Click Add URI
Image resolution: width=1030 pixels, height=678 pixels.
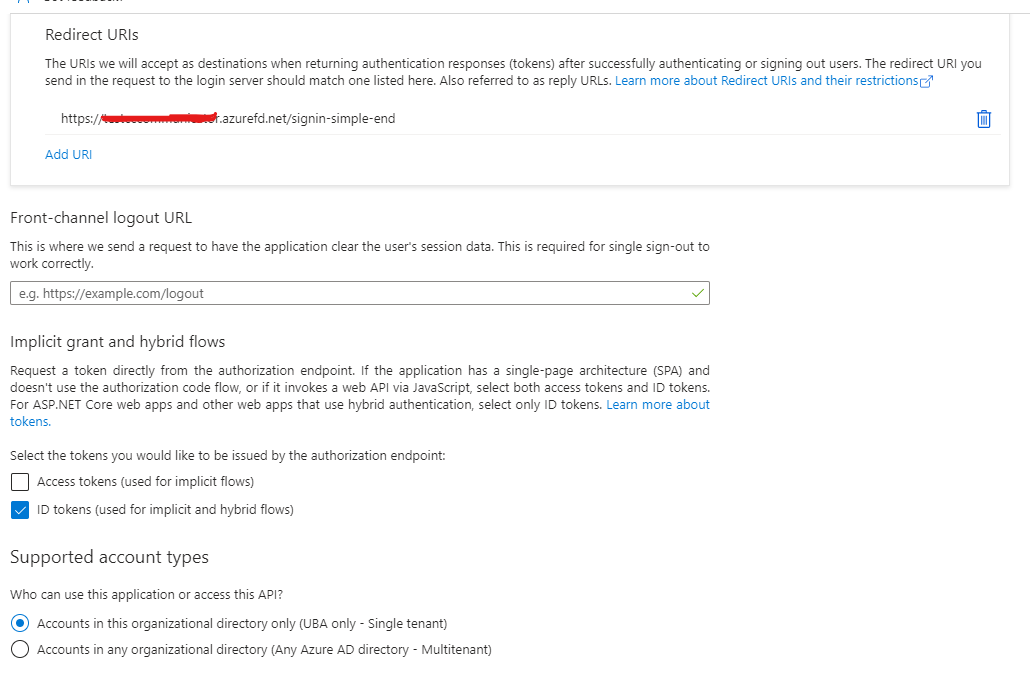(x=68, y=154)
